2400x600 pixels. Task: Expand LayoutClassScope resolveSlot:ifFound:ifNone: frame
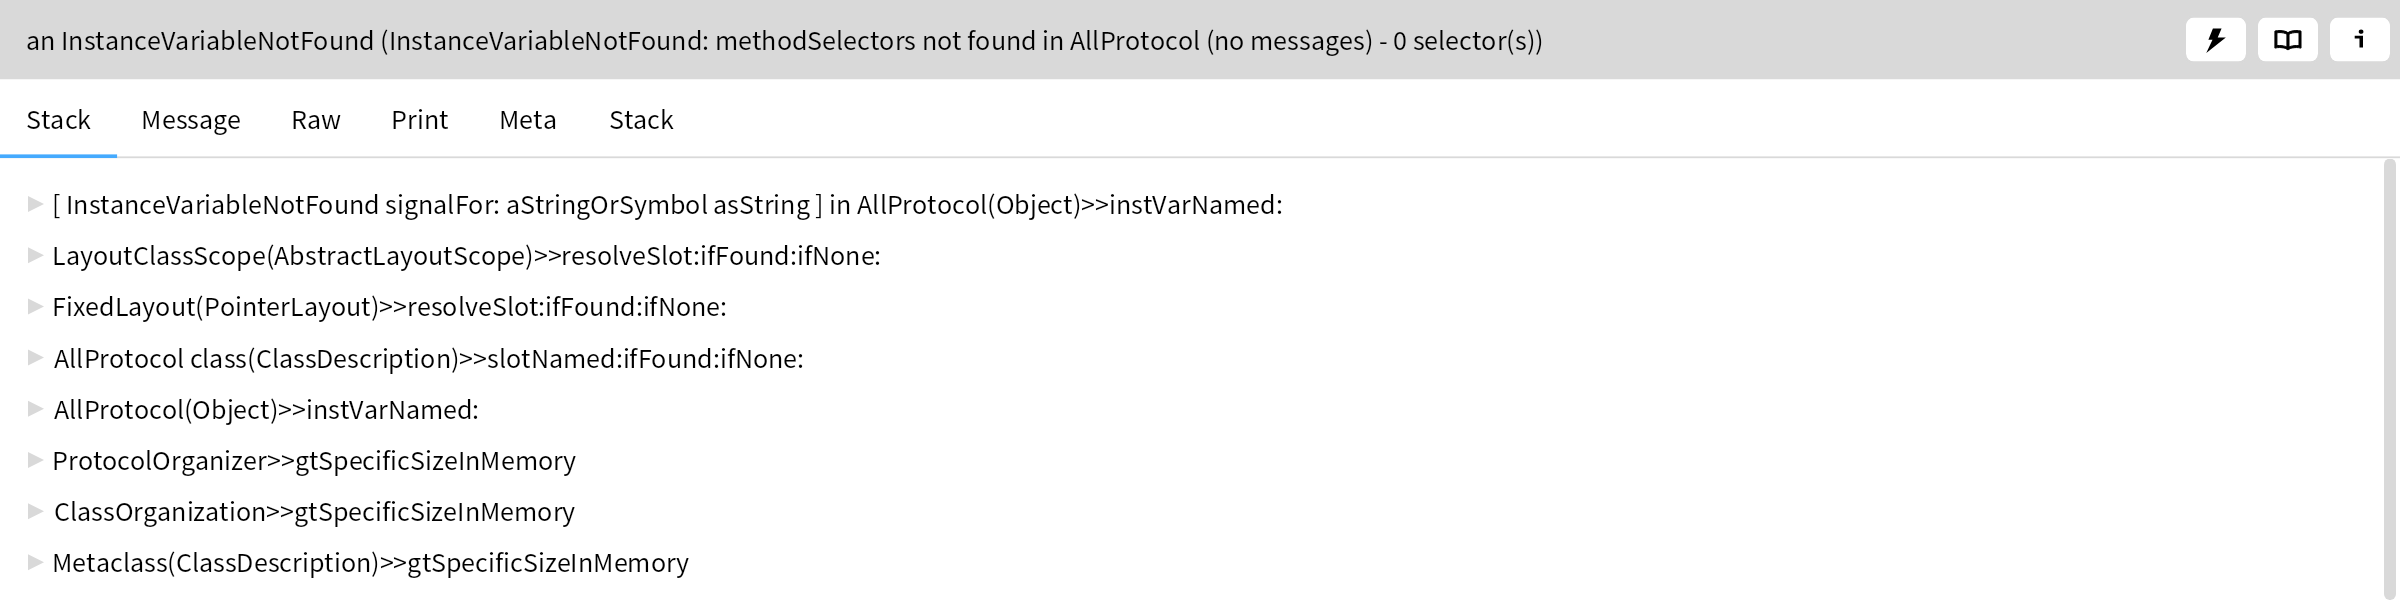click(35, 255)
